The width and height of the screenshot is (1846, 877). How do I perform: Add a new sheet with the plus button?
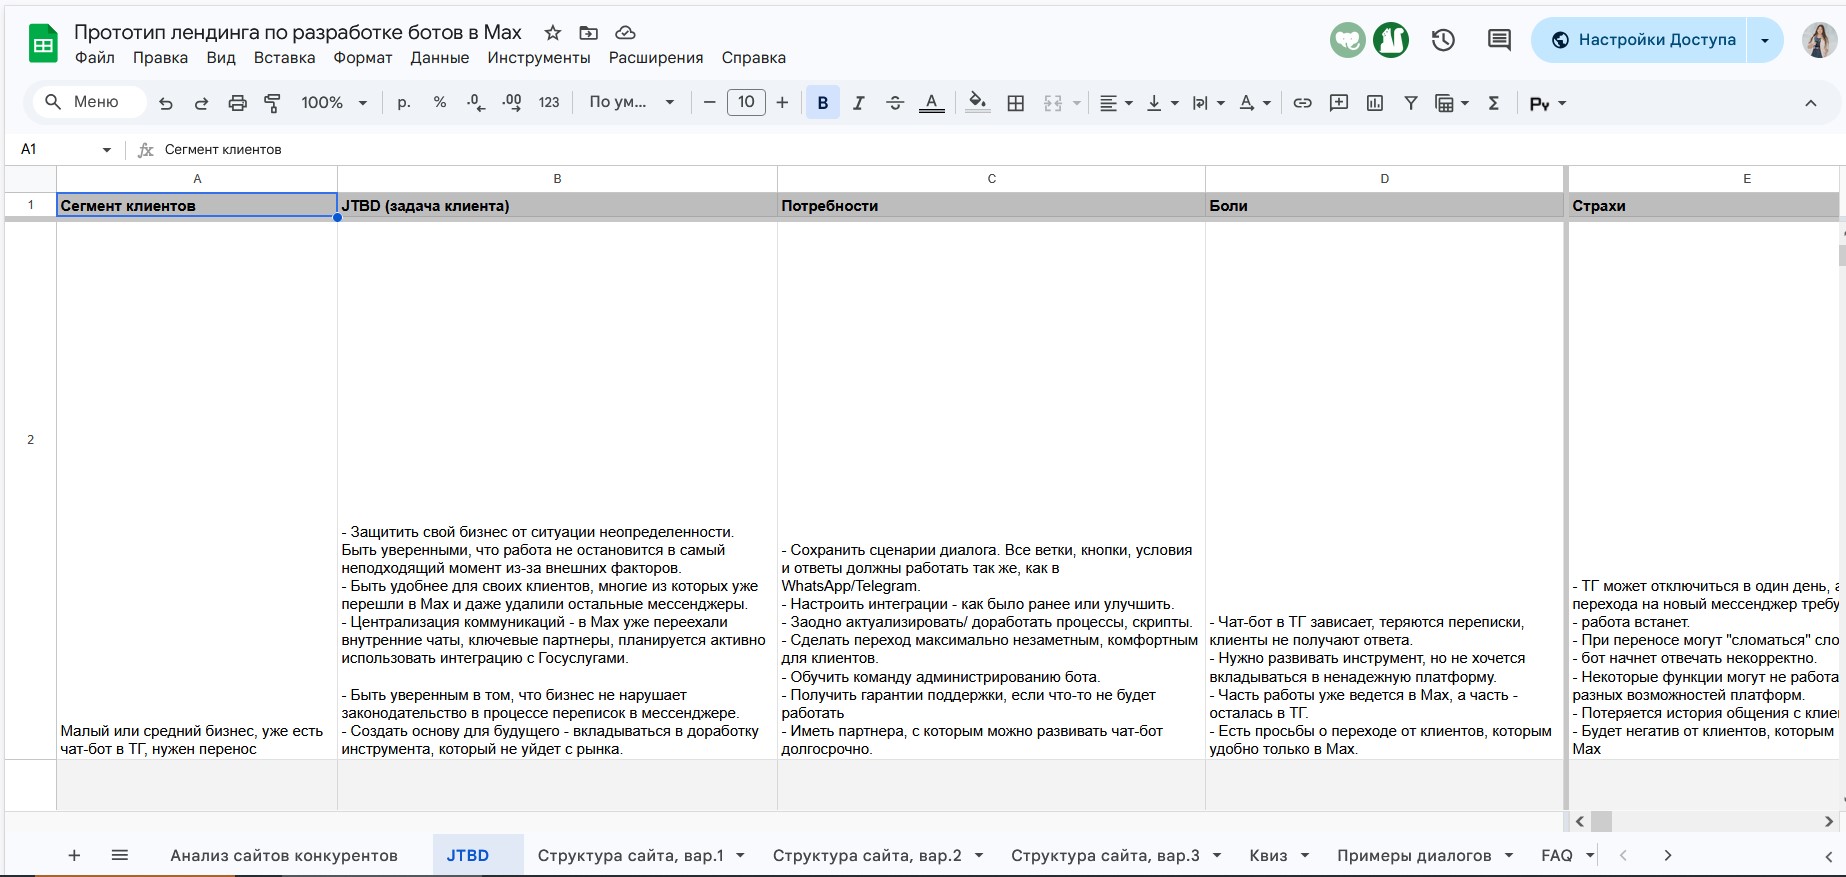74,856
